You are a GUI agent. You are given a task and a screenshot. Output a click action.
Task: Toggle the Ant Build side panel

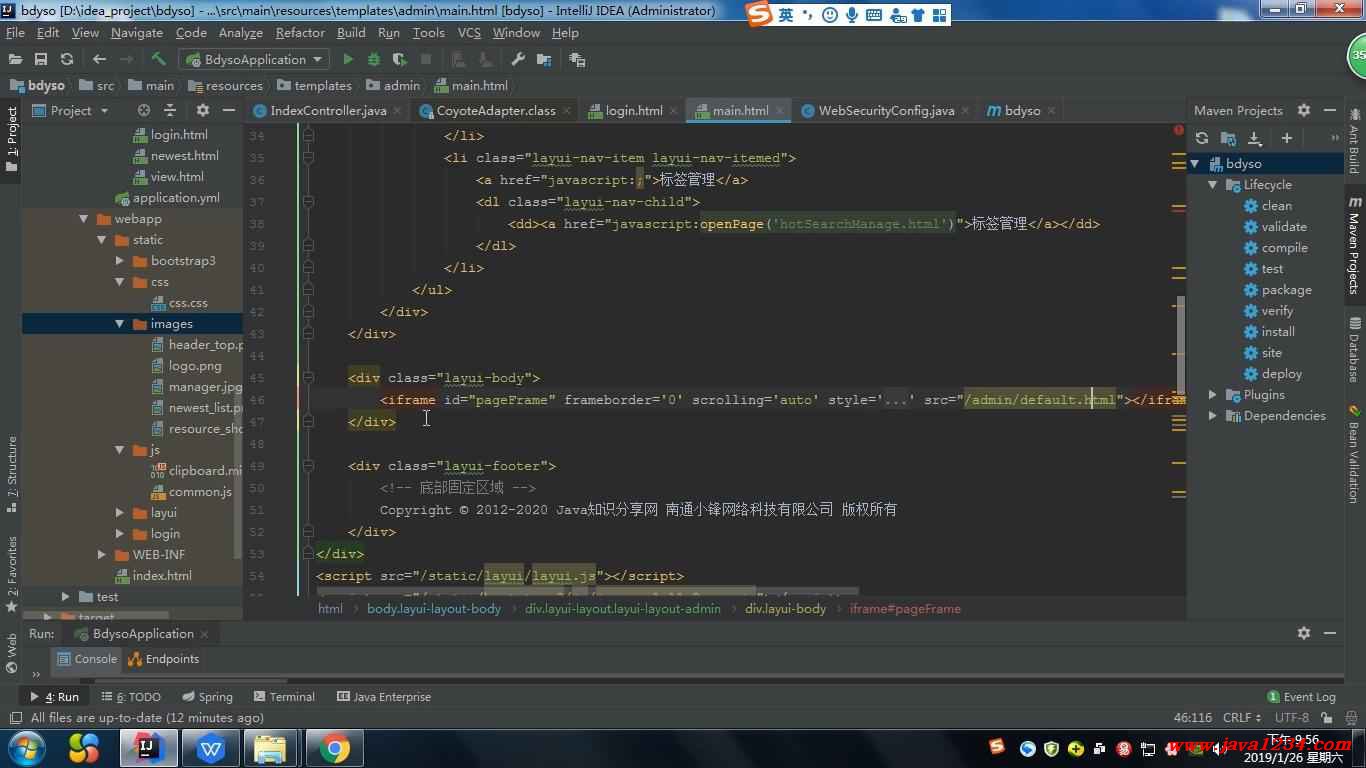pyautogui.click(x=1354, y=142)
